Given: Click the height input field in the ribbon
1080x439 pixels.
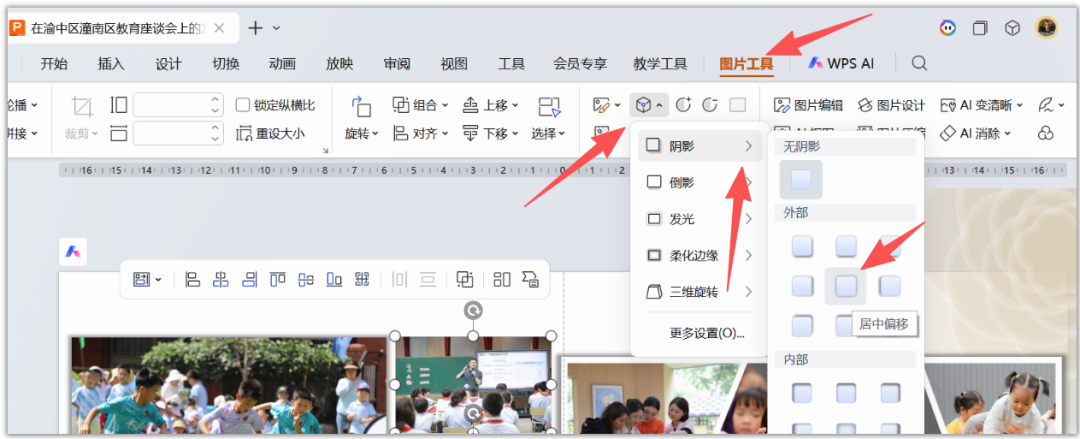Looking at the screenshot, I should 178,105.
